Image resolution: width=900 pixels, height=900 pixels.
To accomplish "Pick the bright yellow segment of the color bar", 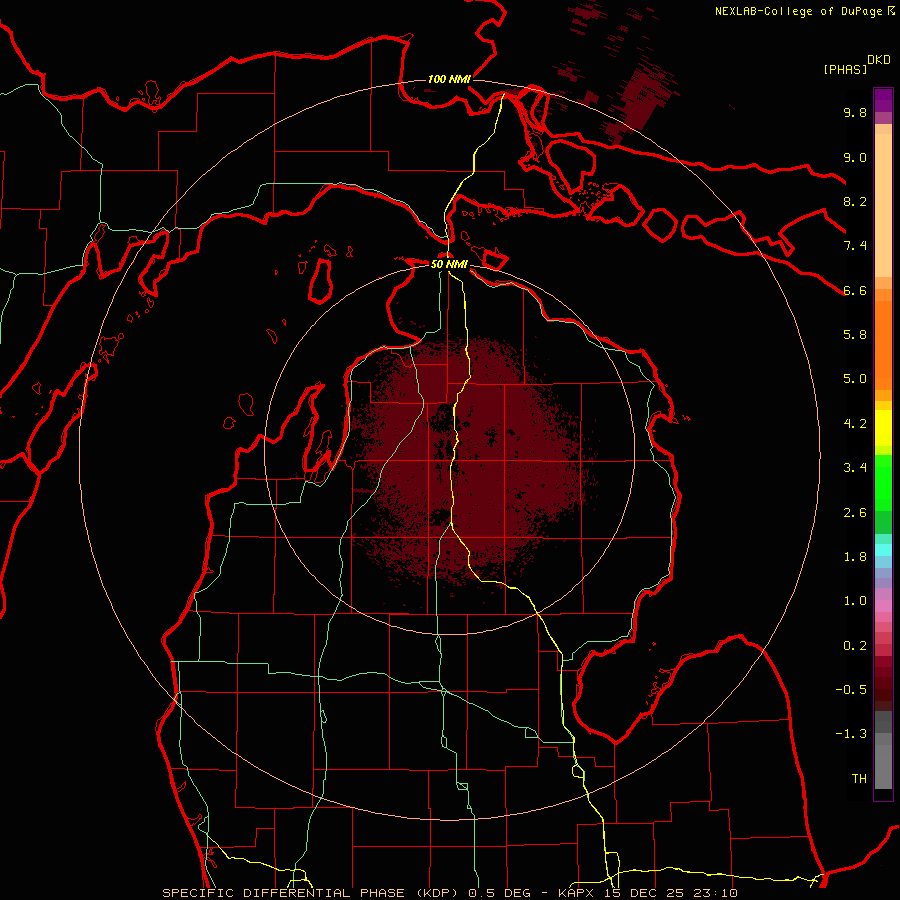I will coord(883,428).
